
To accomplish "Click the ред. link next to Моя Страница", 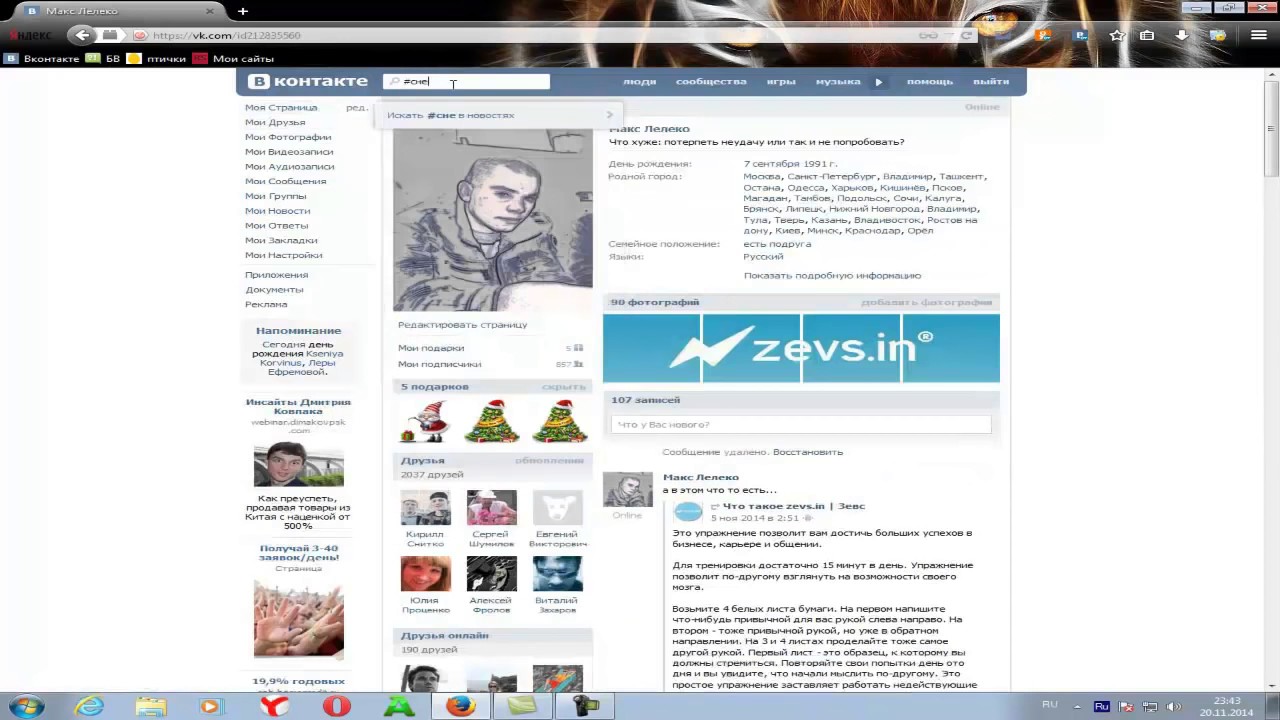I will 356,107.
